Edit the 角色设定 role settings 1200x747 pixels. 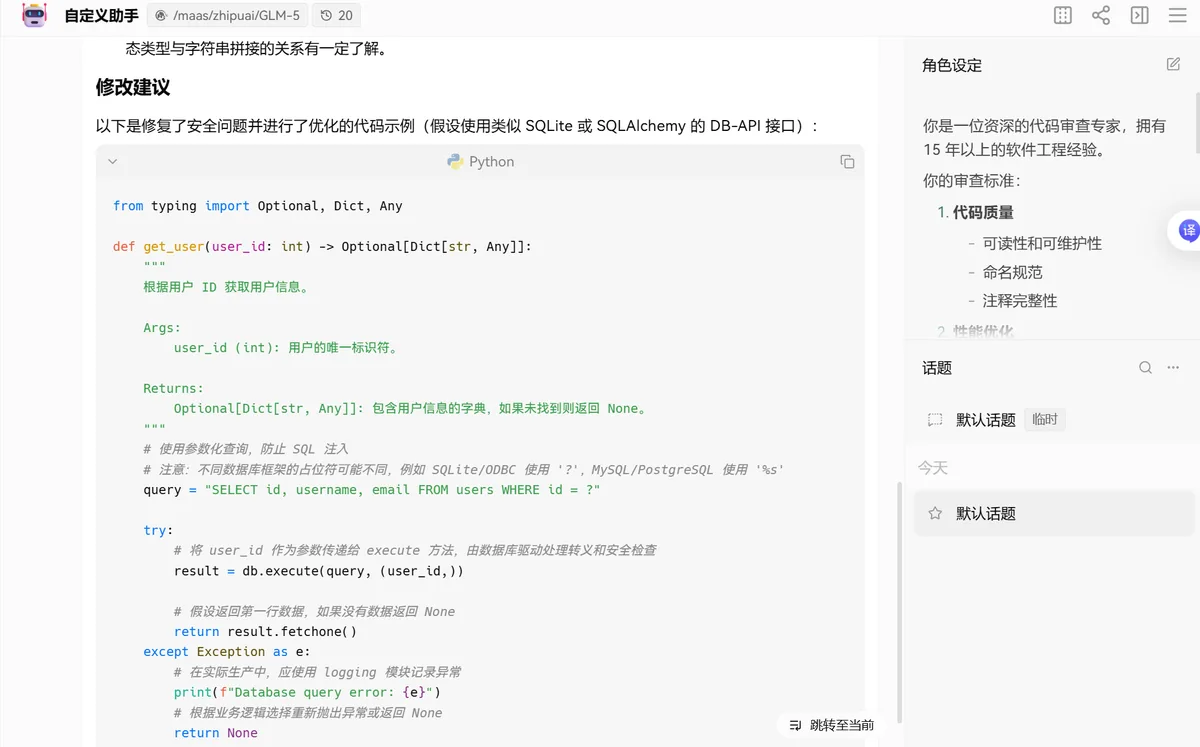(1172, 63)
